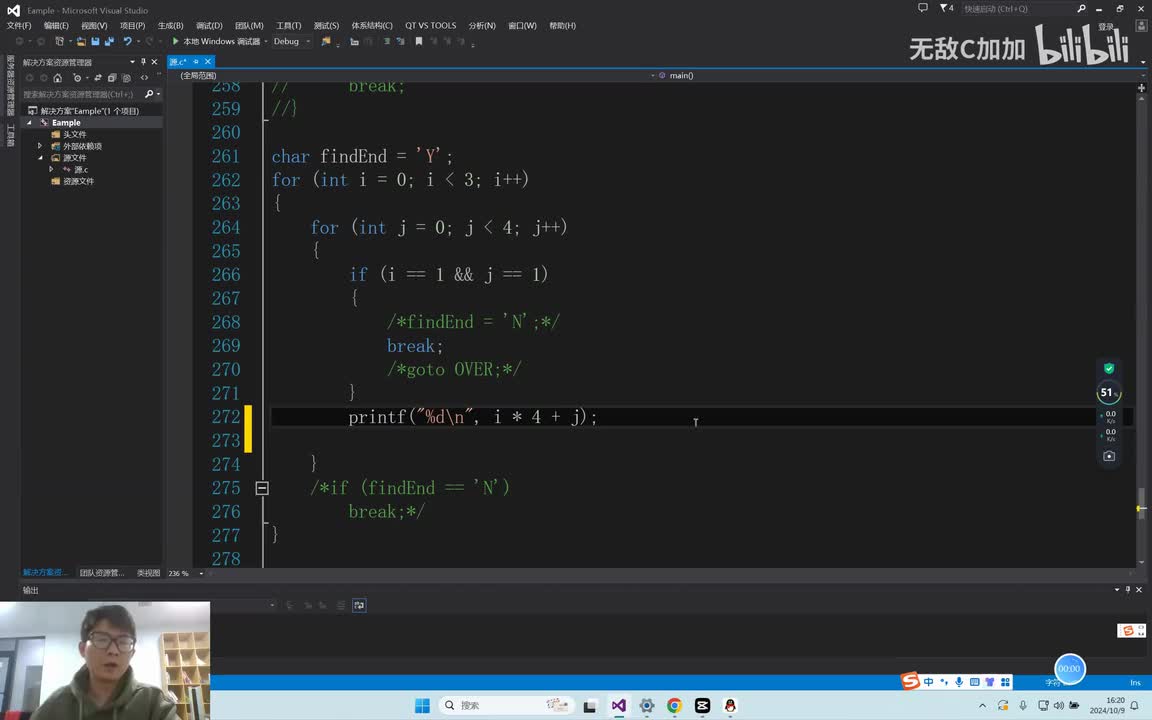Select solution 解决方案"Eample" tree node
The height and width of the screenshot is (720, 1152).
click(x=89, y=111)
